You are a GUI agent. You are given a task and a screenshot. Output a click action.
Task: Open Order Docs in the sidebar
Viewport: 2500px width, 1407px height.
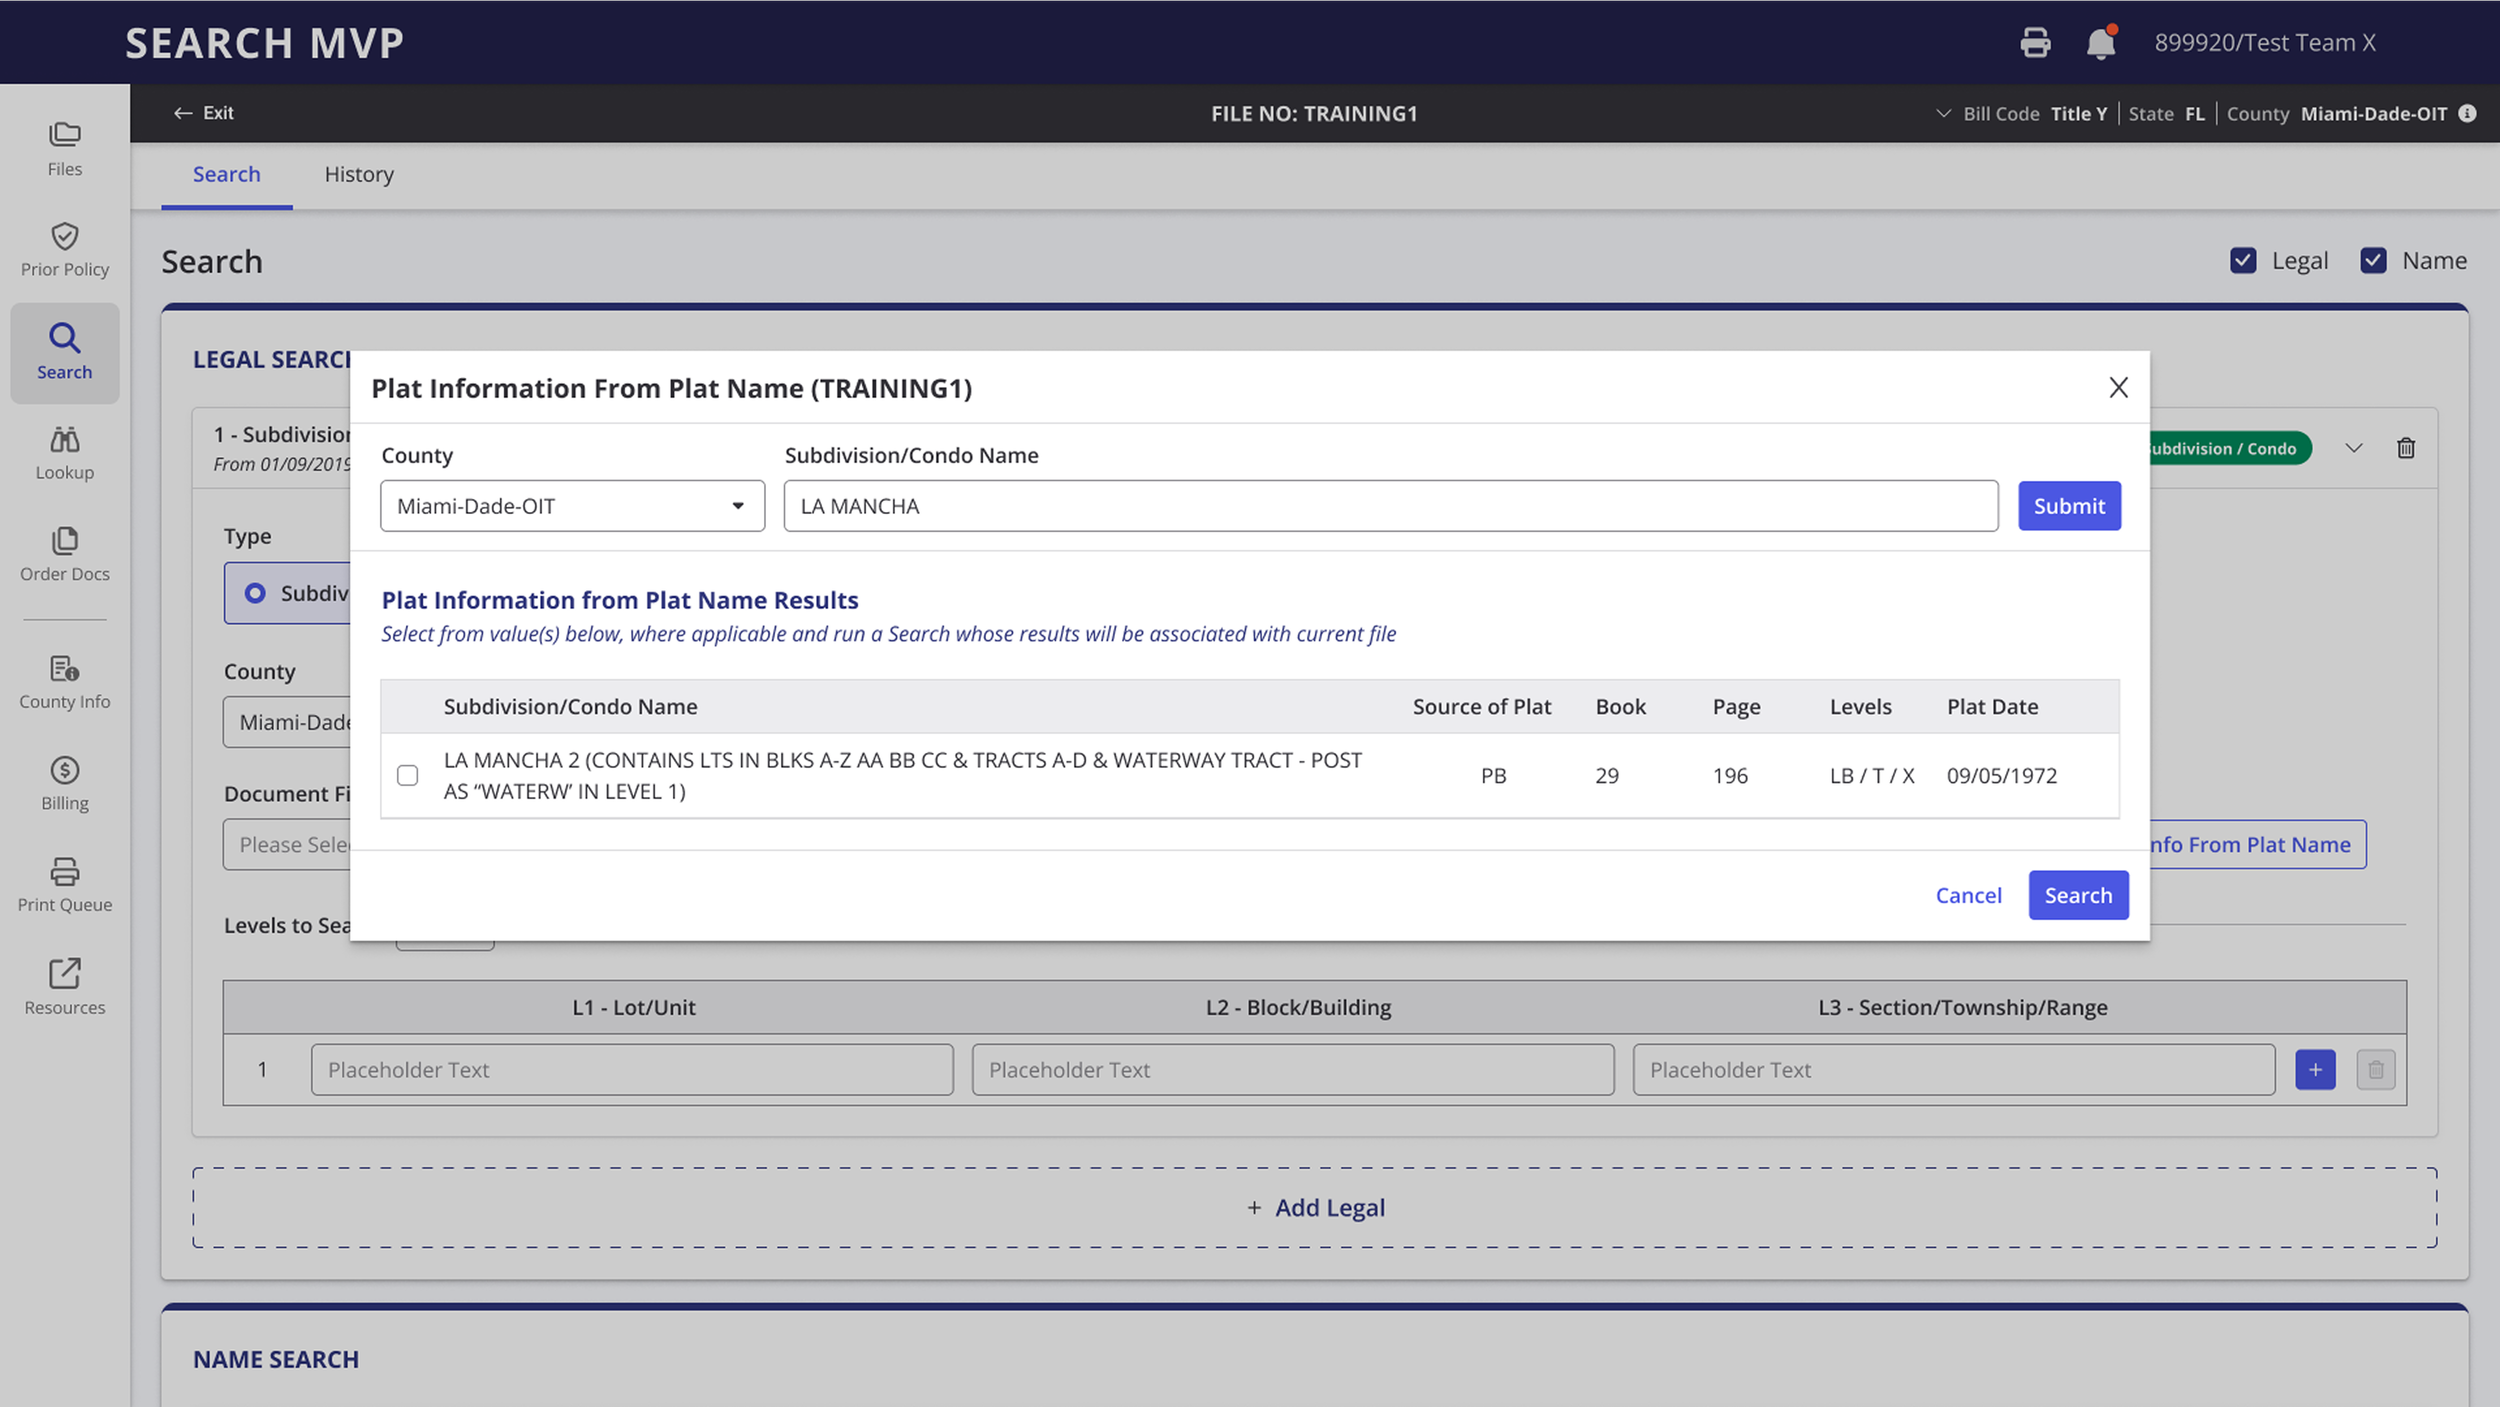(64, 554)
